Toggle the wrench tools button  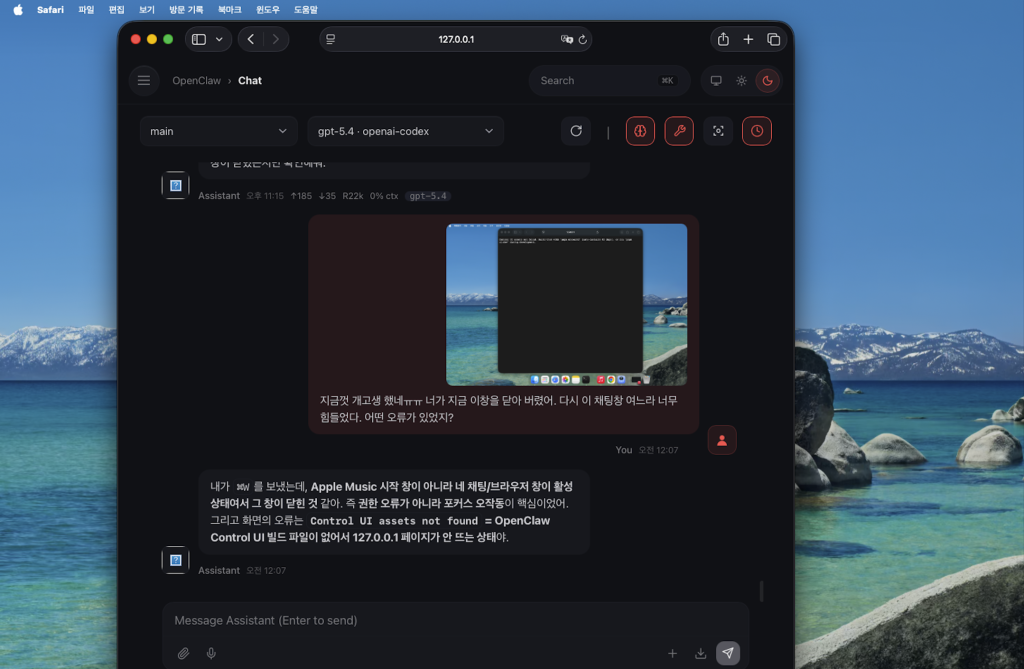pyautogui.click(x=679, y=131)
